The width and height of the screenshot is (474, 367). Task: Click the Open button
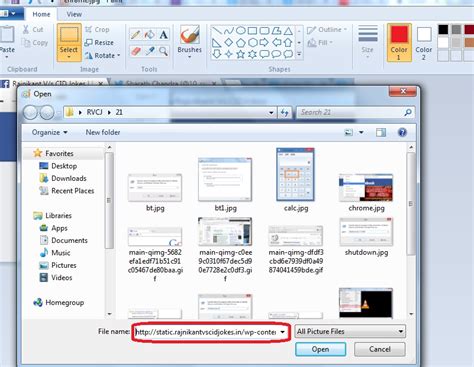(x=320, y=349)
